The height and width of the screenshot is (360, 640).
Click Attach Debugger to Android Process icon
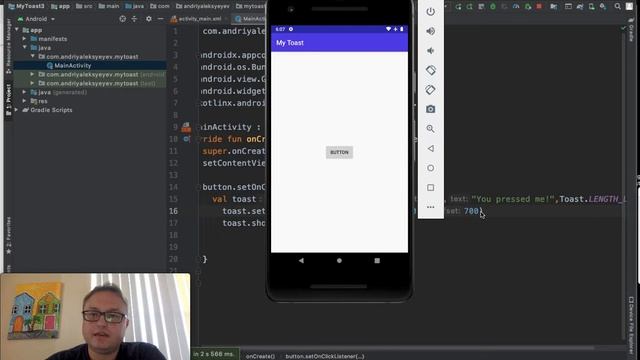click(x=528, y=7)
